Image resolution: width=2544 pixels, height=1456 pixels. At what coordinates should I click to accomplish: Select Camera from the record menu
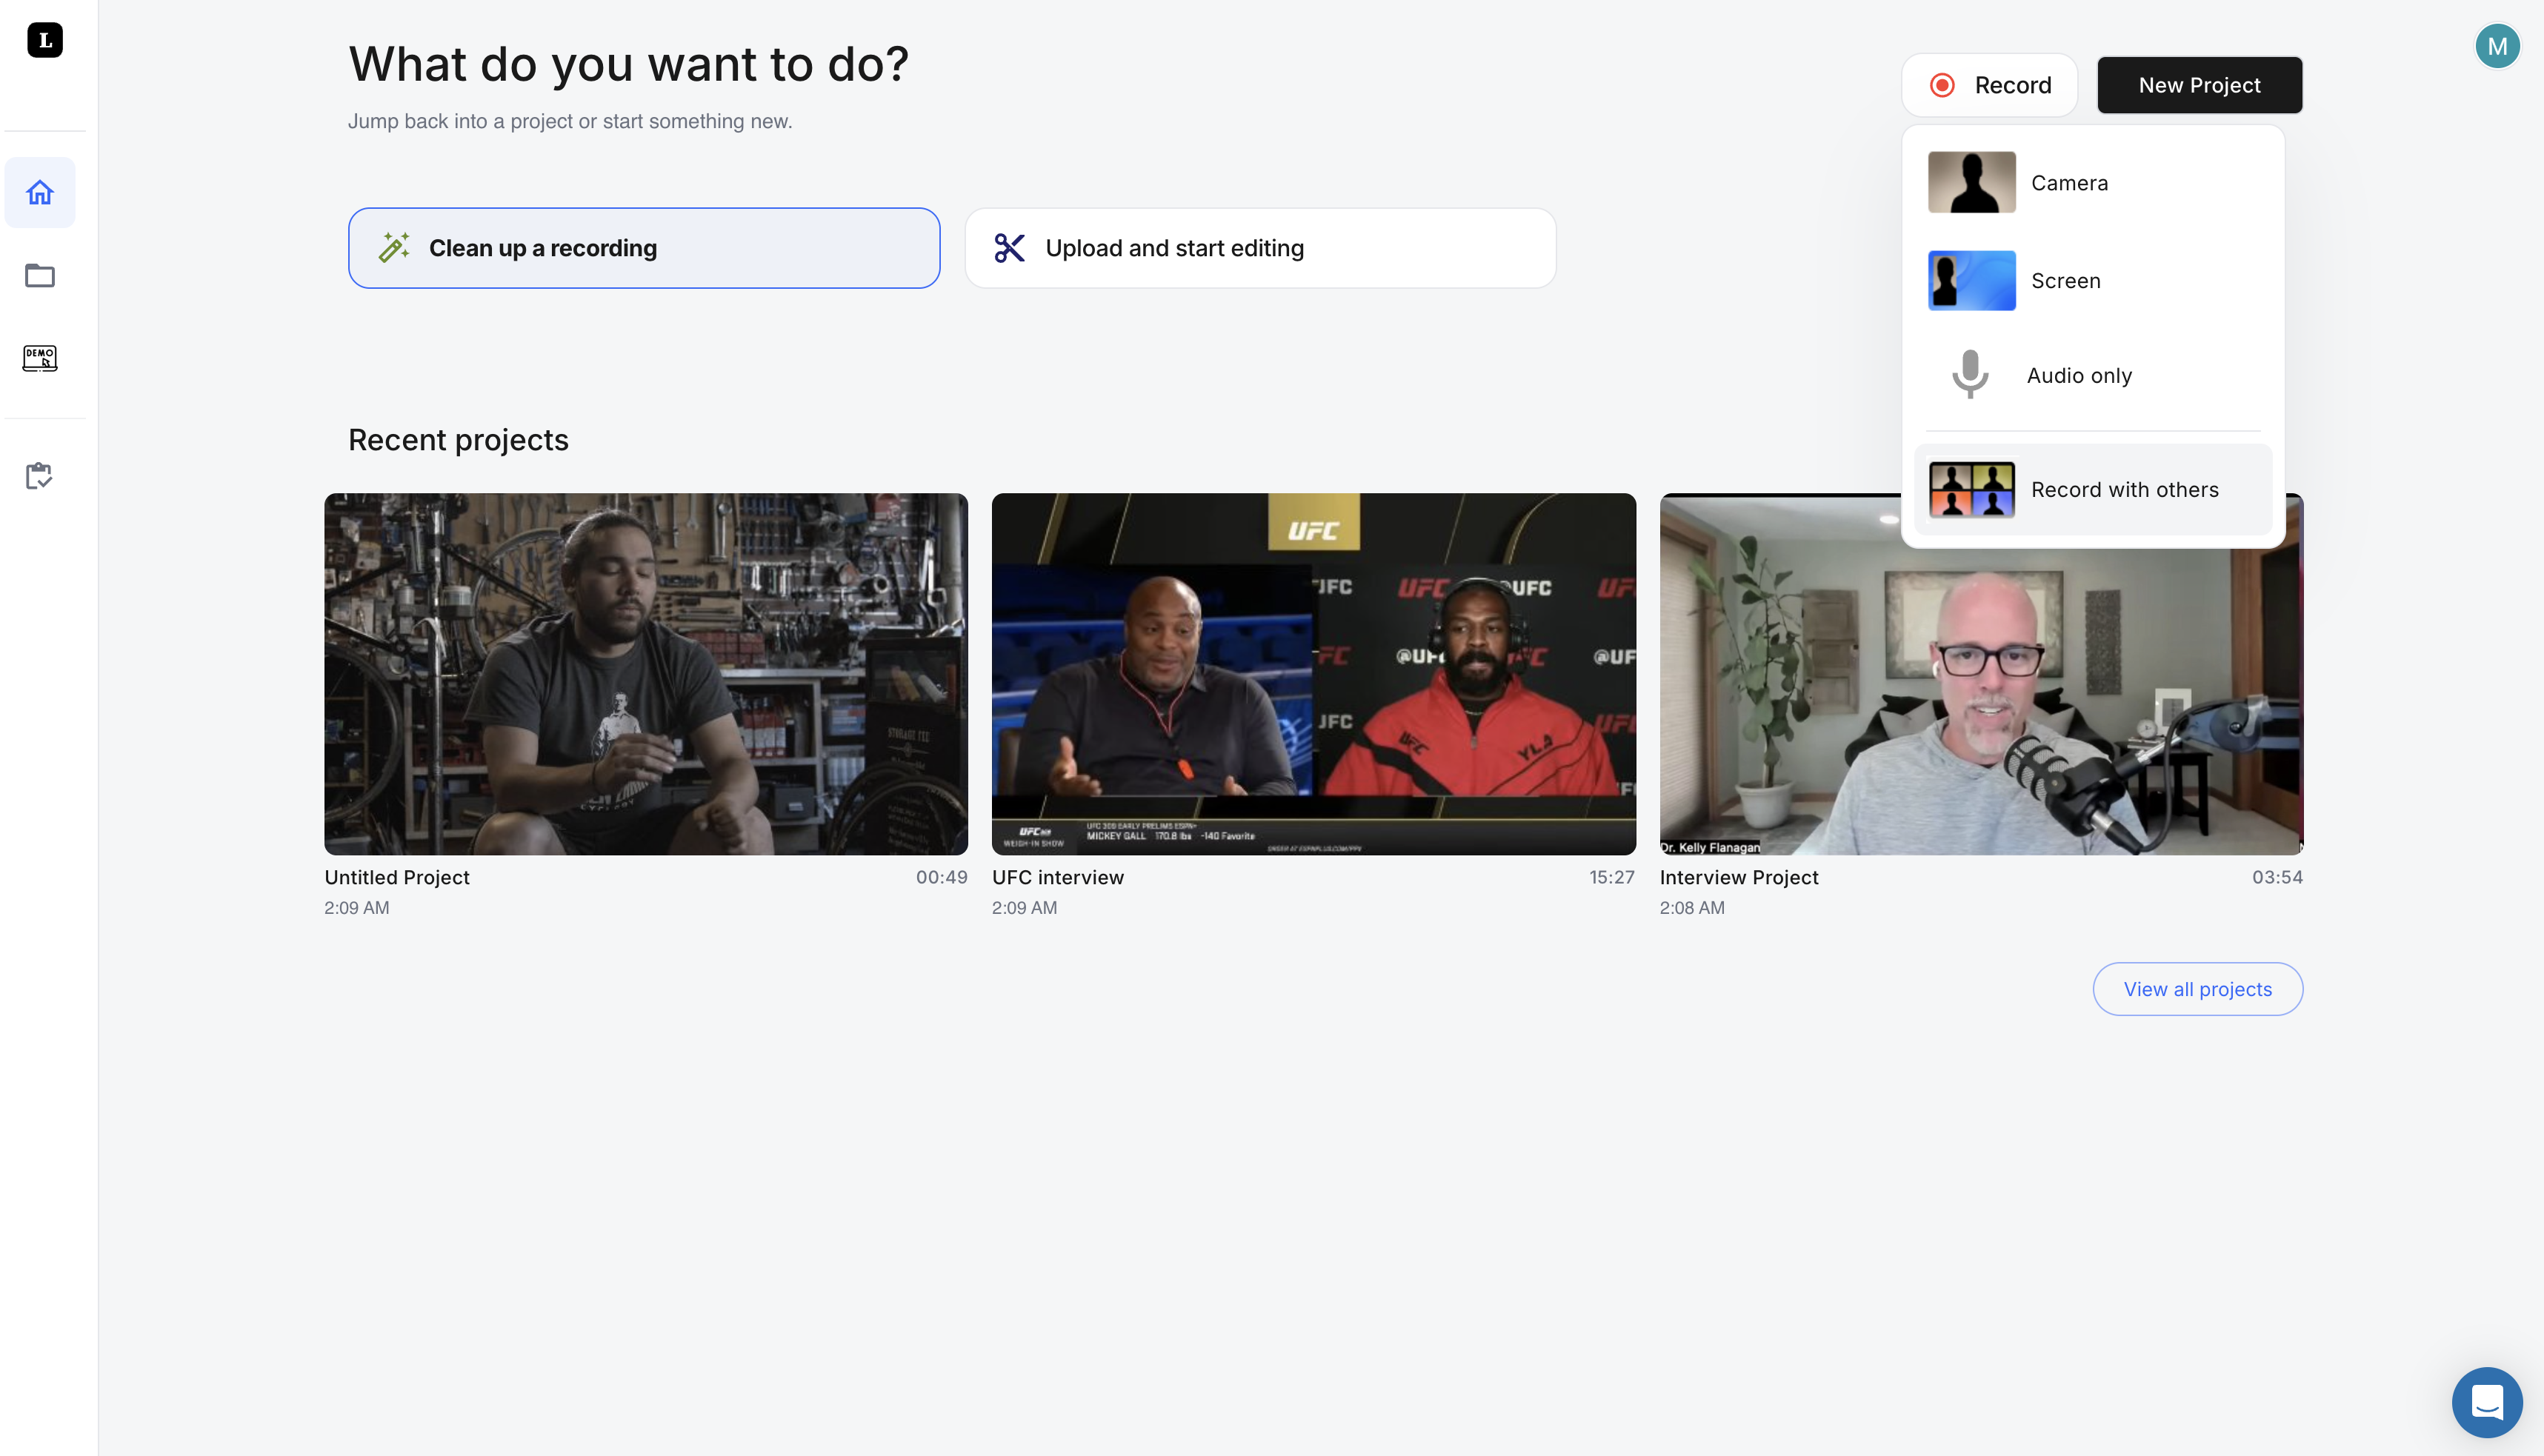pos(2068,183)
